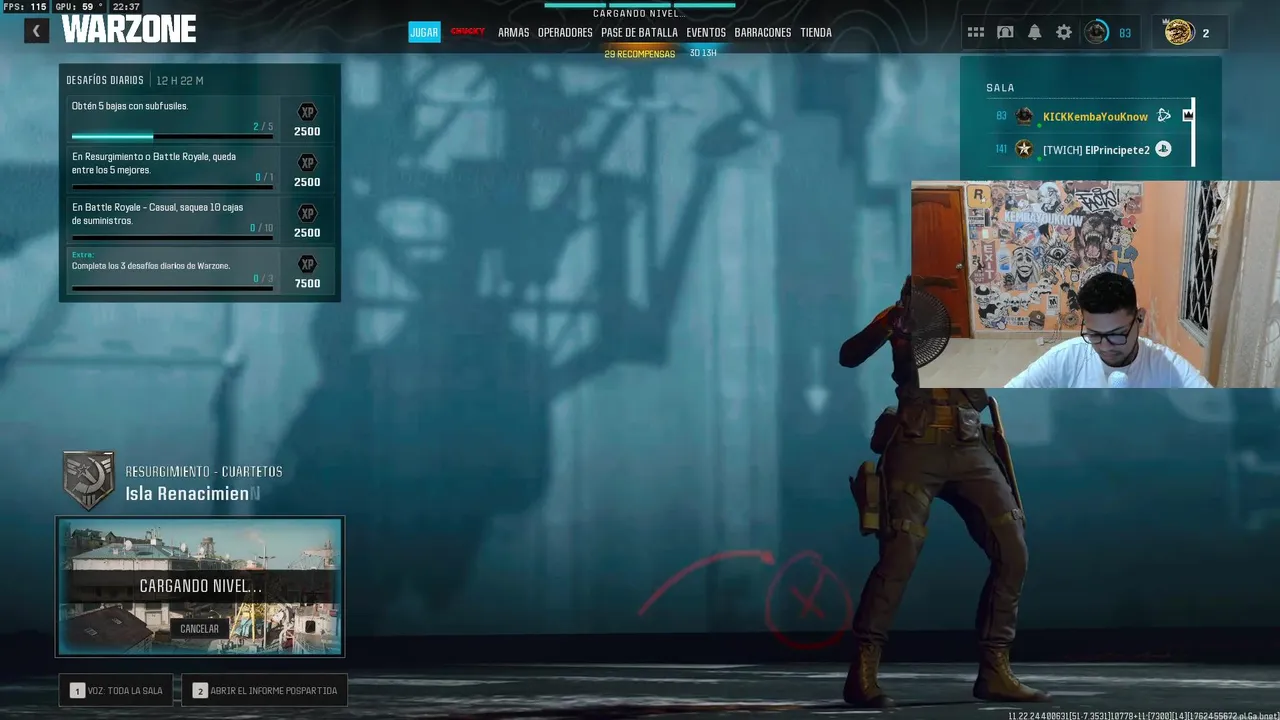Click the PlayStation icon beside ElPrincipete2

[x=1163, y=149]
